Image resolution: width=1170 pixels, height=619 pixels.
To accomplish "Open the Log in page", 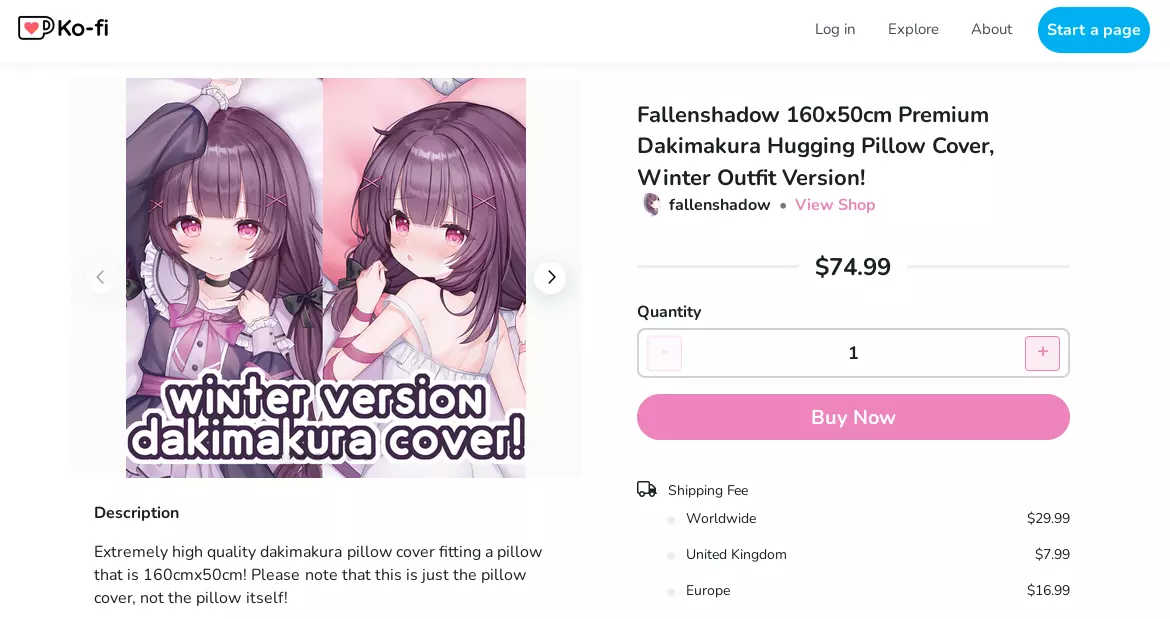I will click(x=835, y=29).
